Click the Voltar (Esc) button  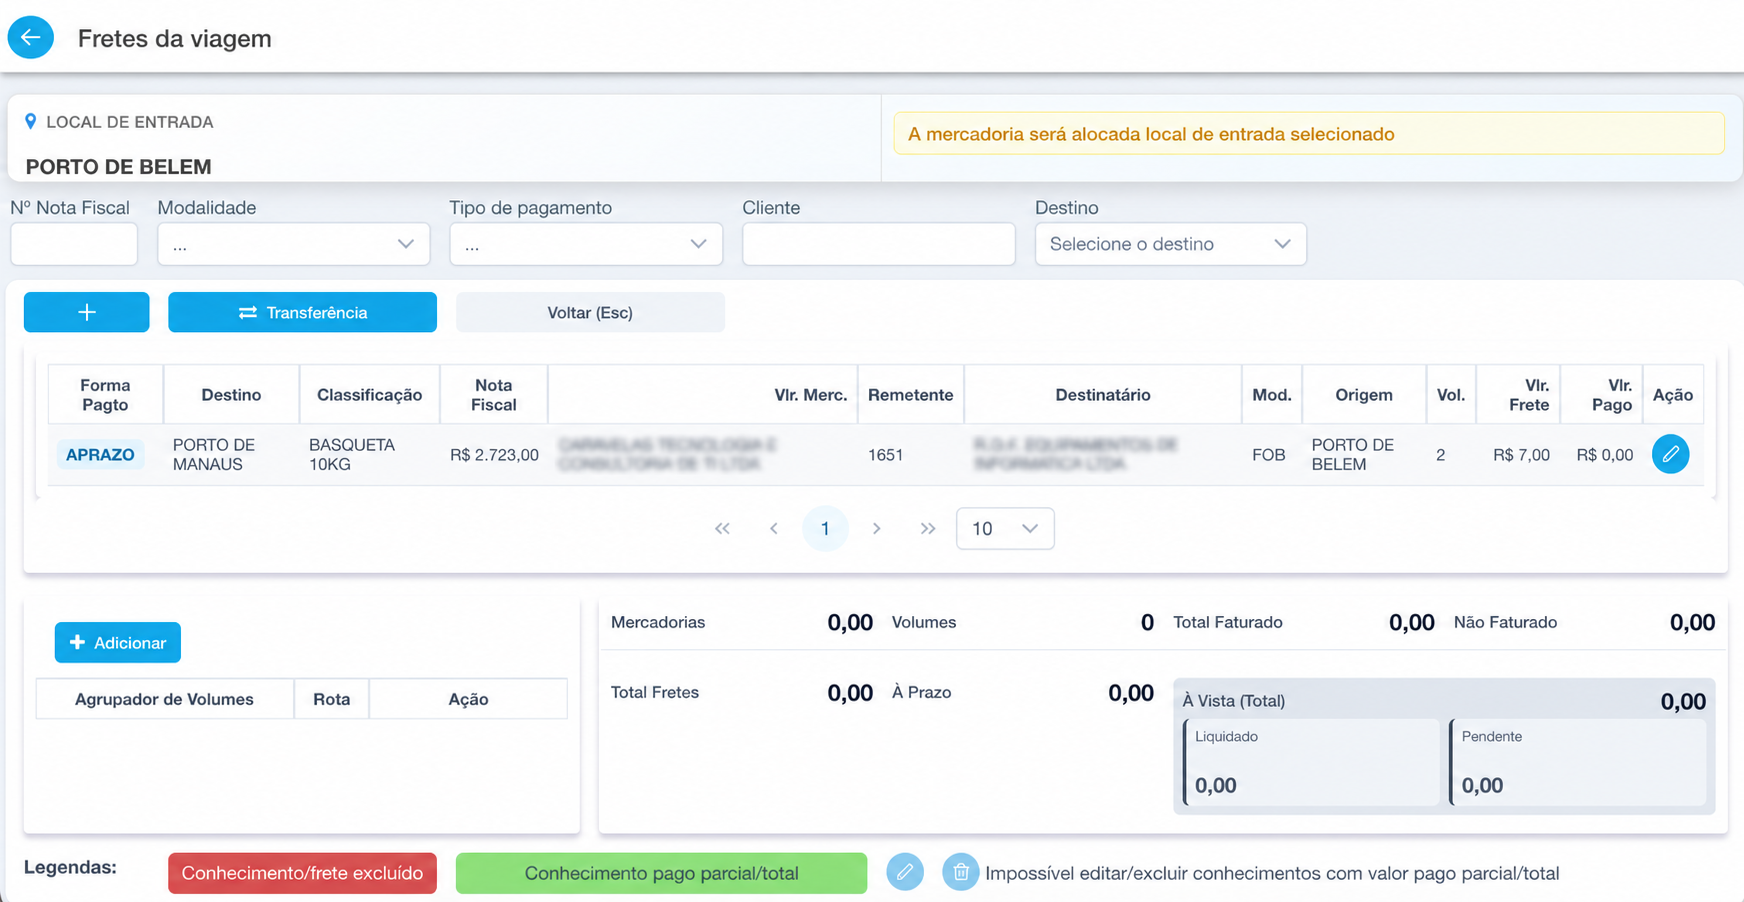click(590, 312)
